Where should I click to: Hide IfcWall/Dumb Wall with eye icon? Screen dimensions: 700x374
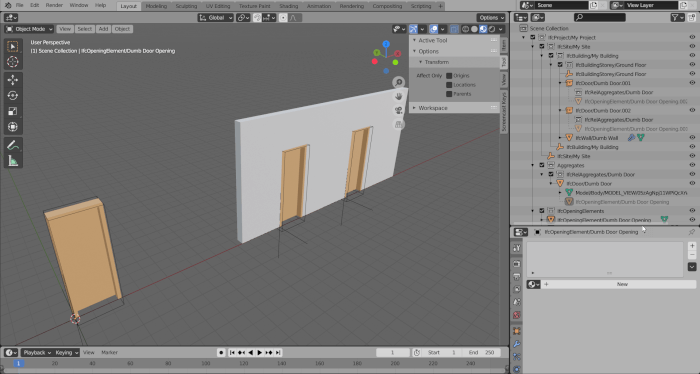pyautogui.click(x=692, y=138)
